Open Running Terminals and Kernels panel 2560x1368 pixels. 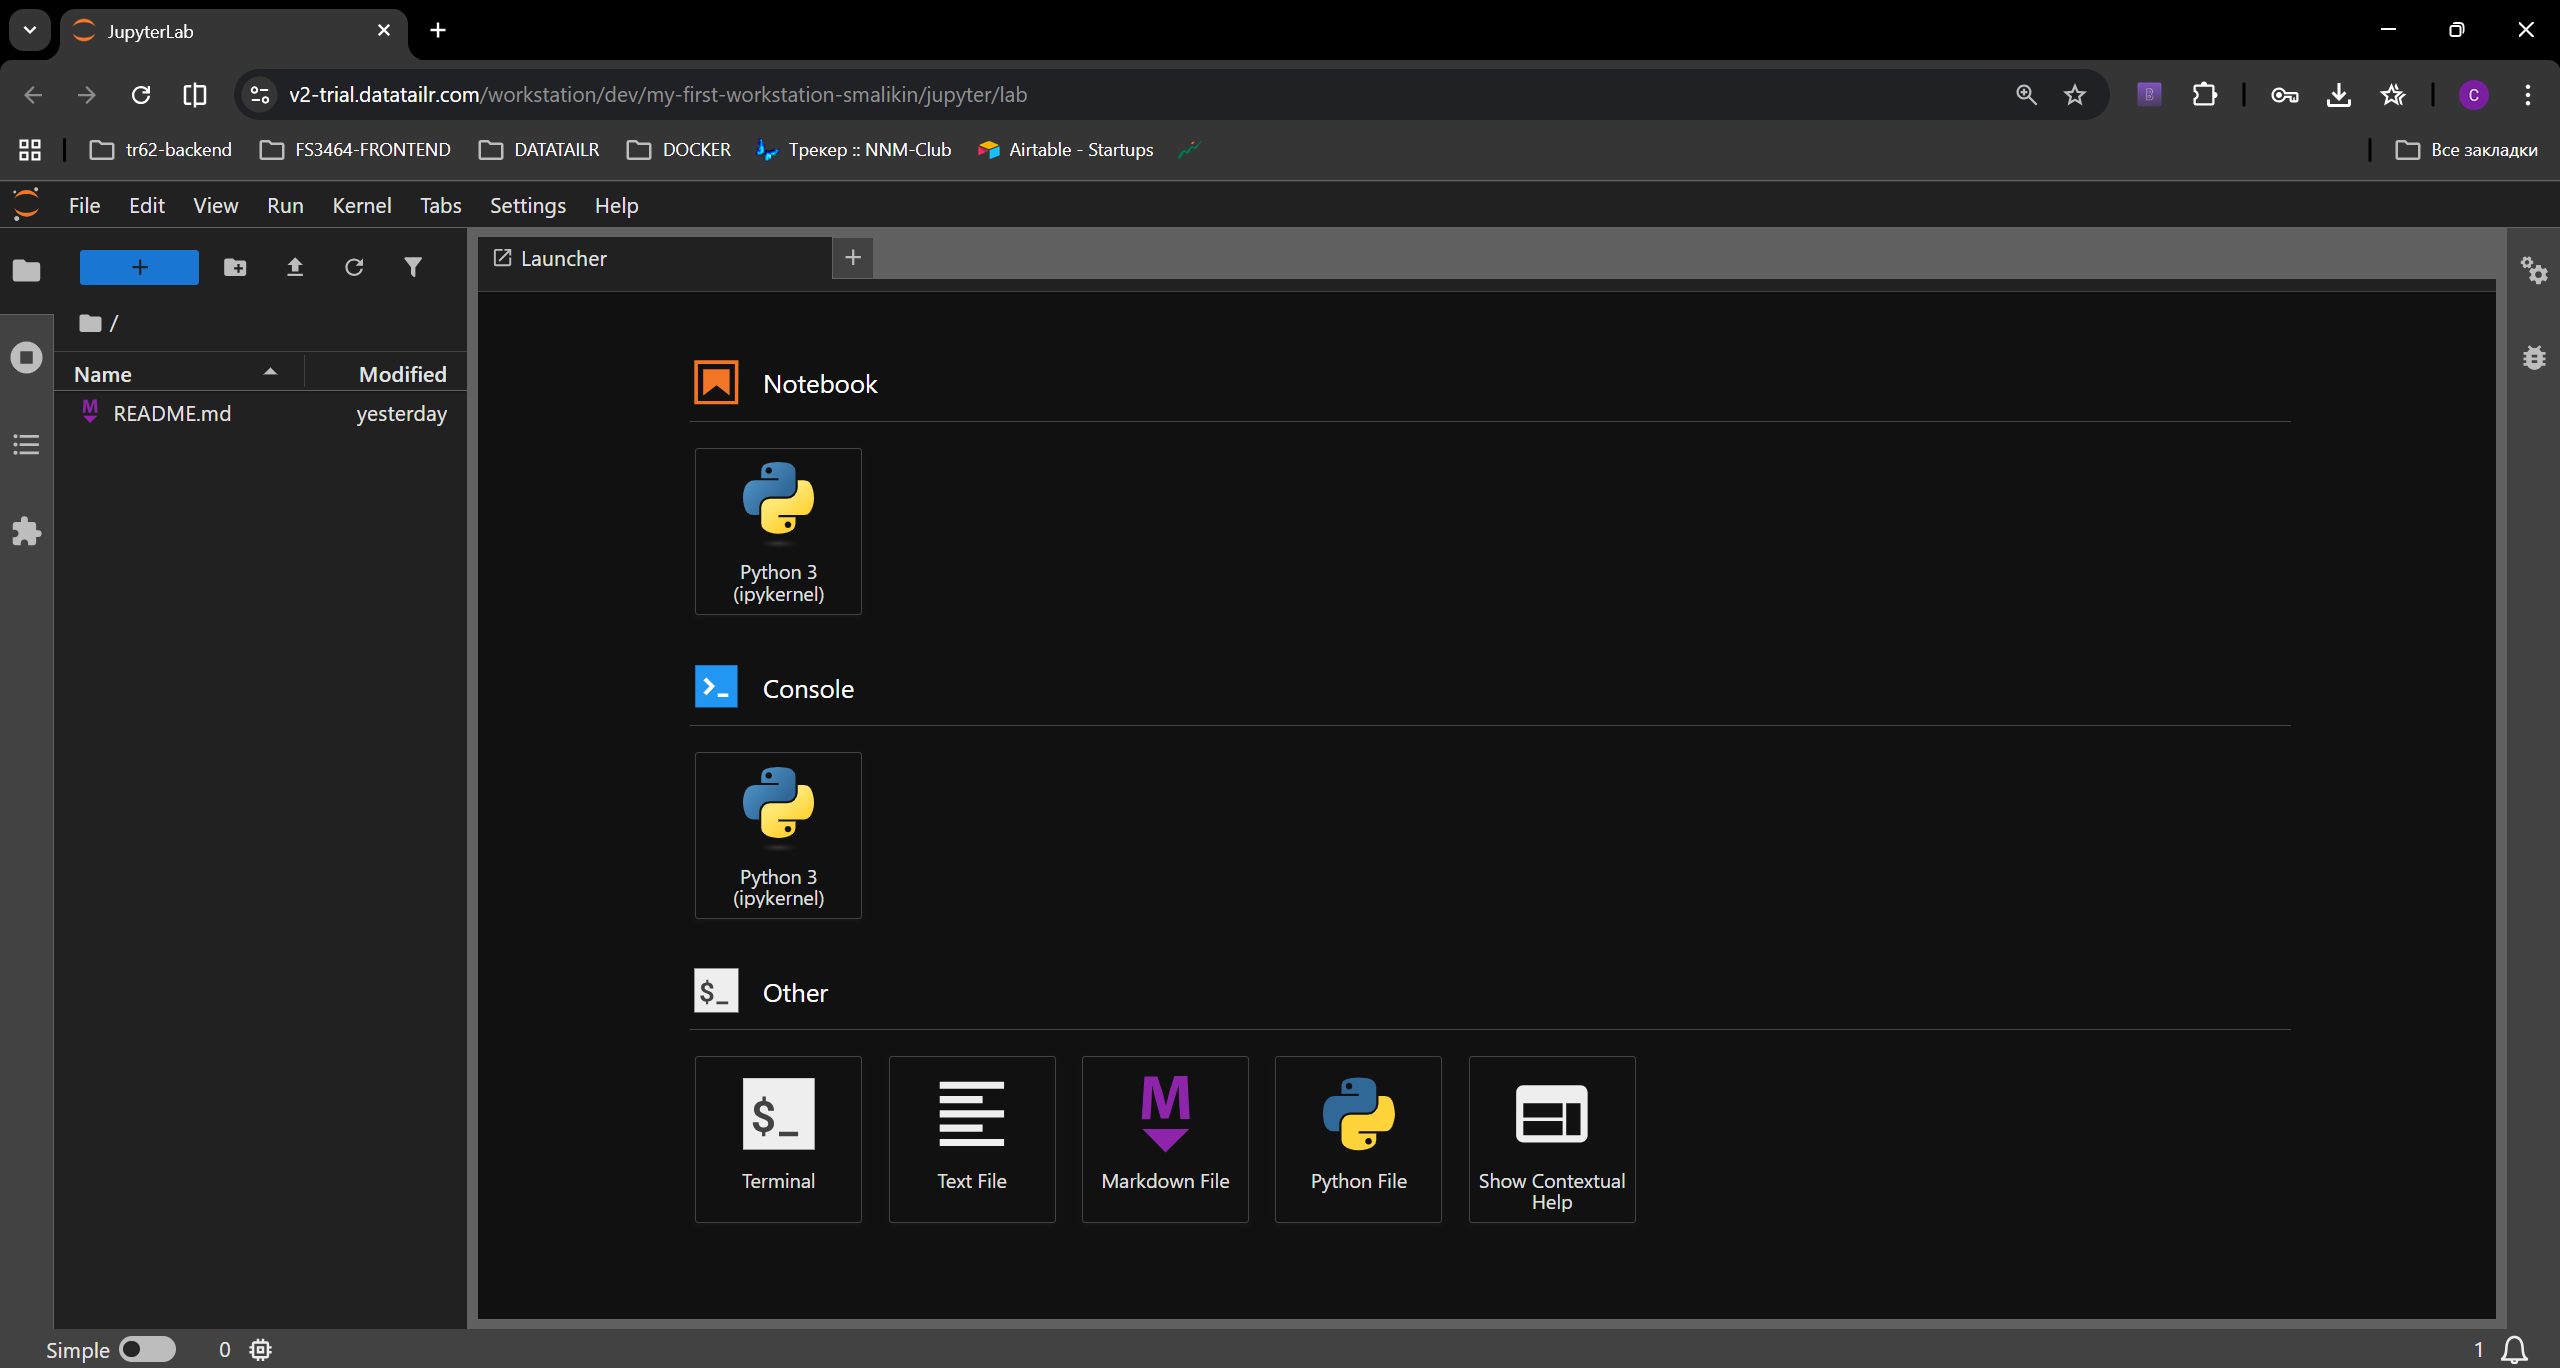[x=27, y=357]
